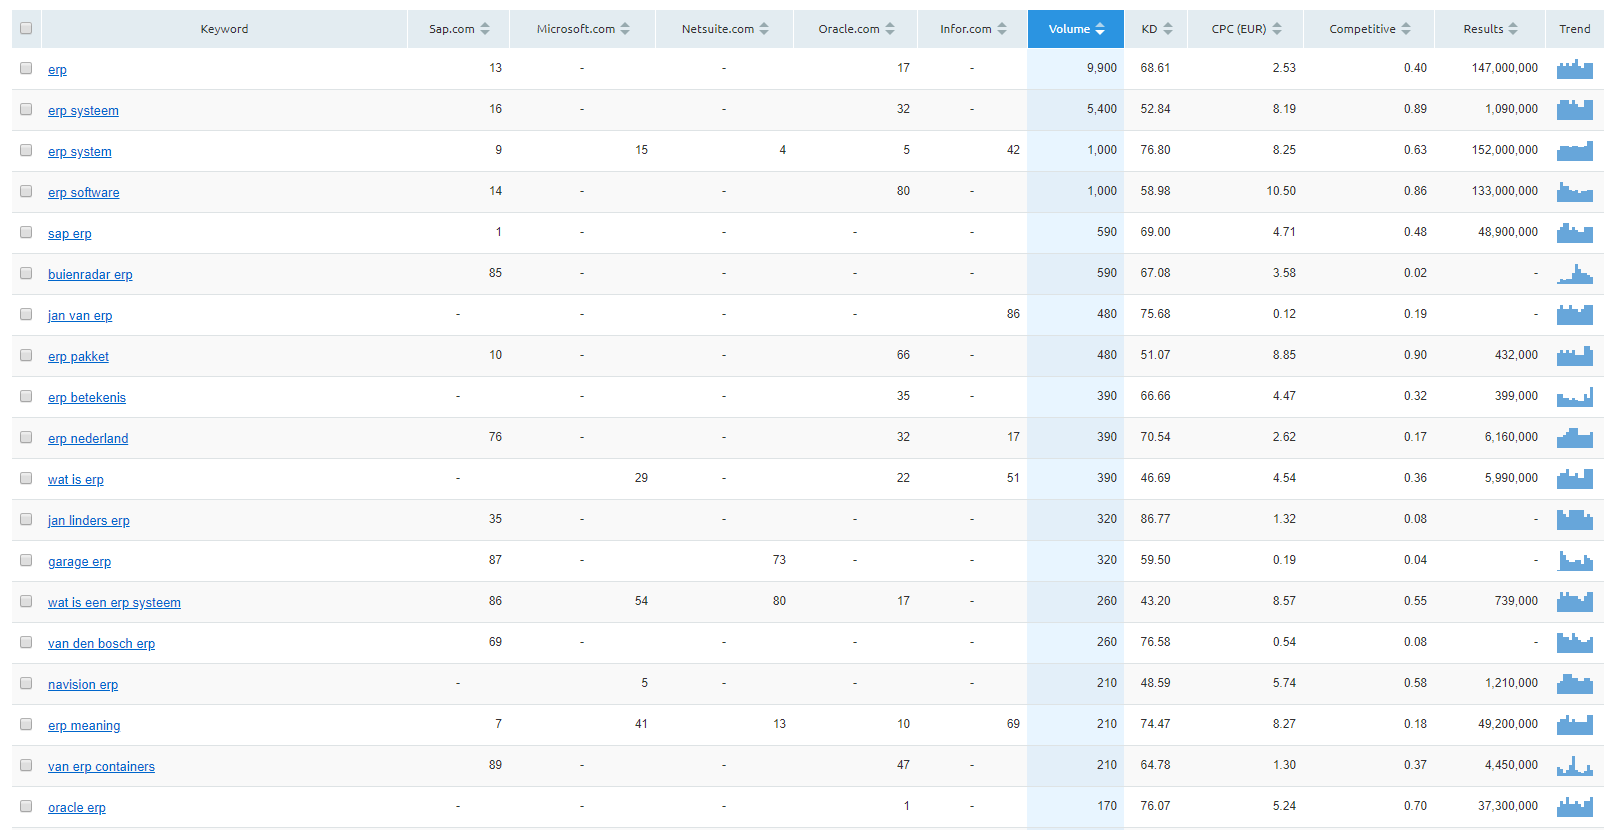
Task: Open trend chart for buienradar erp
Action: [x=1574, y=274]
